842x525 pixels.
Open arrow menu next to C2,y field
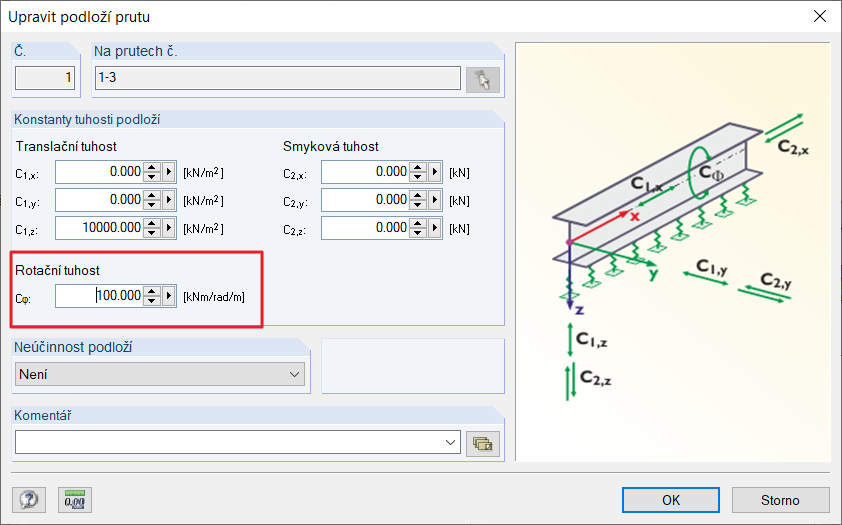coord(435,200)
